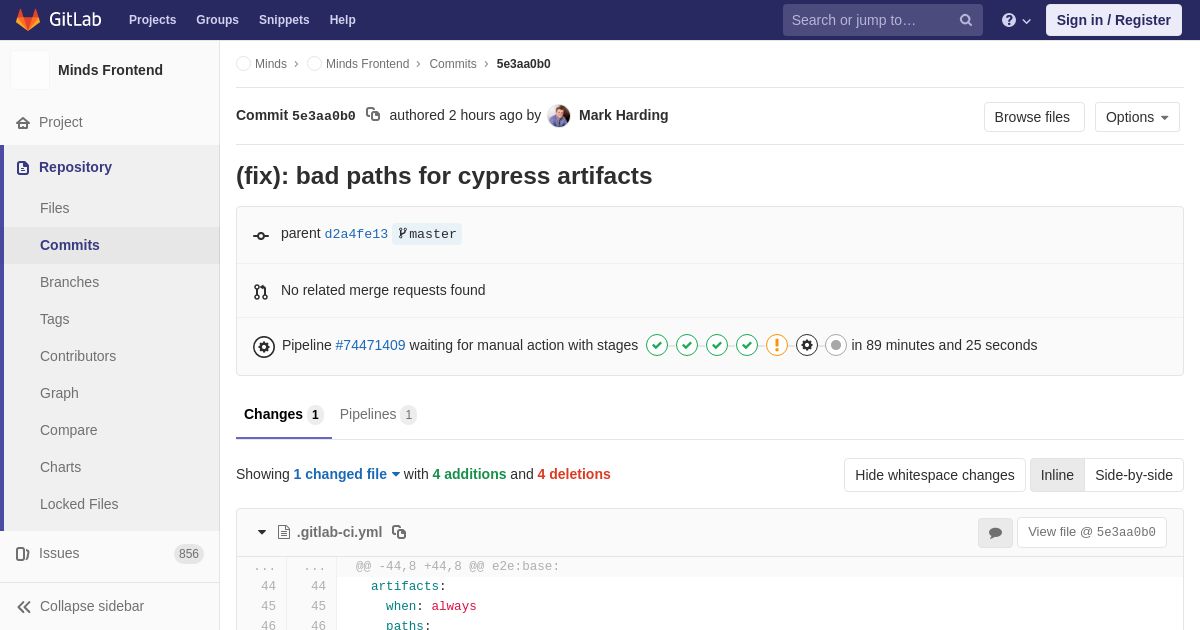The image size is (1200, 630).
Task: Click the Project home icon in sidebar
Action: pos(23,122)
